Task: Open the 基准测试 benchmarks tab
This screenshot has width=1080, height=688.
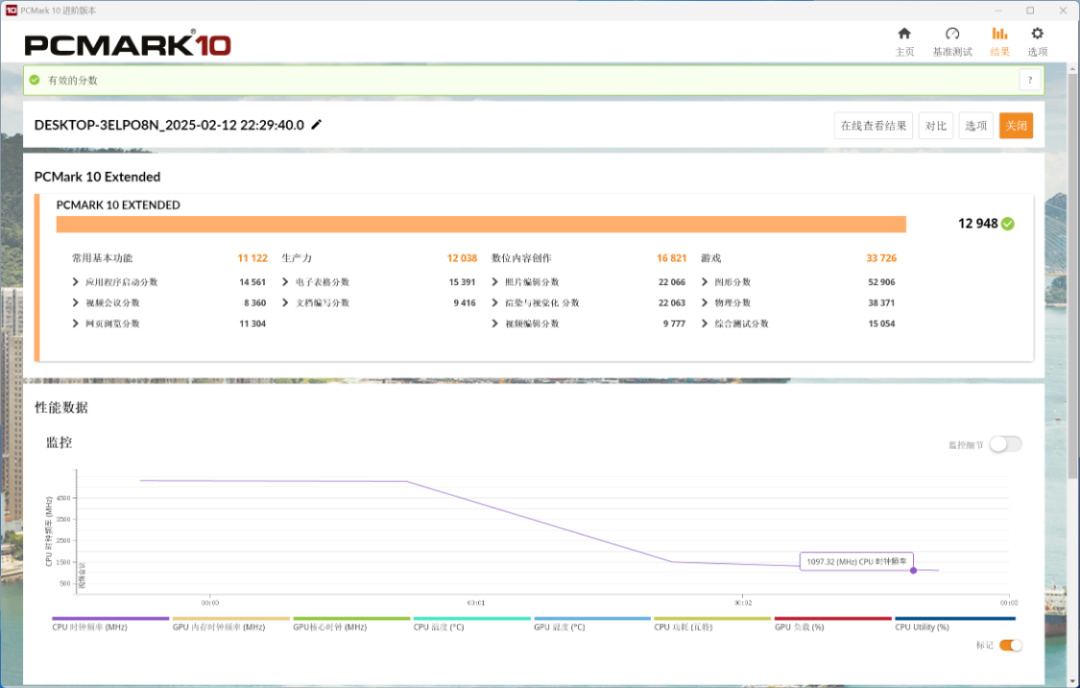Action: (952, 41)
